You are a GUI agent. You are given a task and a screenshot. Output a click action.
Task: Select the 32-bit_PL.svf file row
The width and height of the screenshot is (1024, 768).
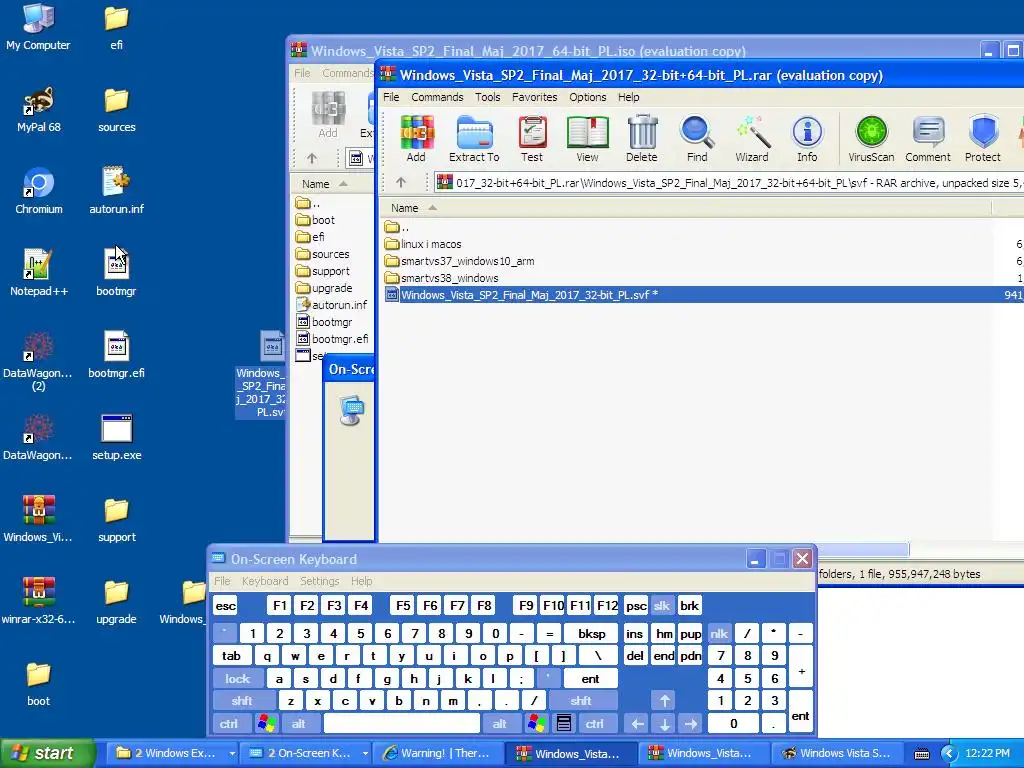pos(703,295)
